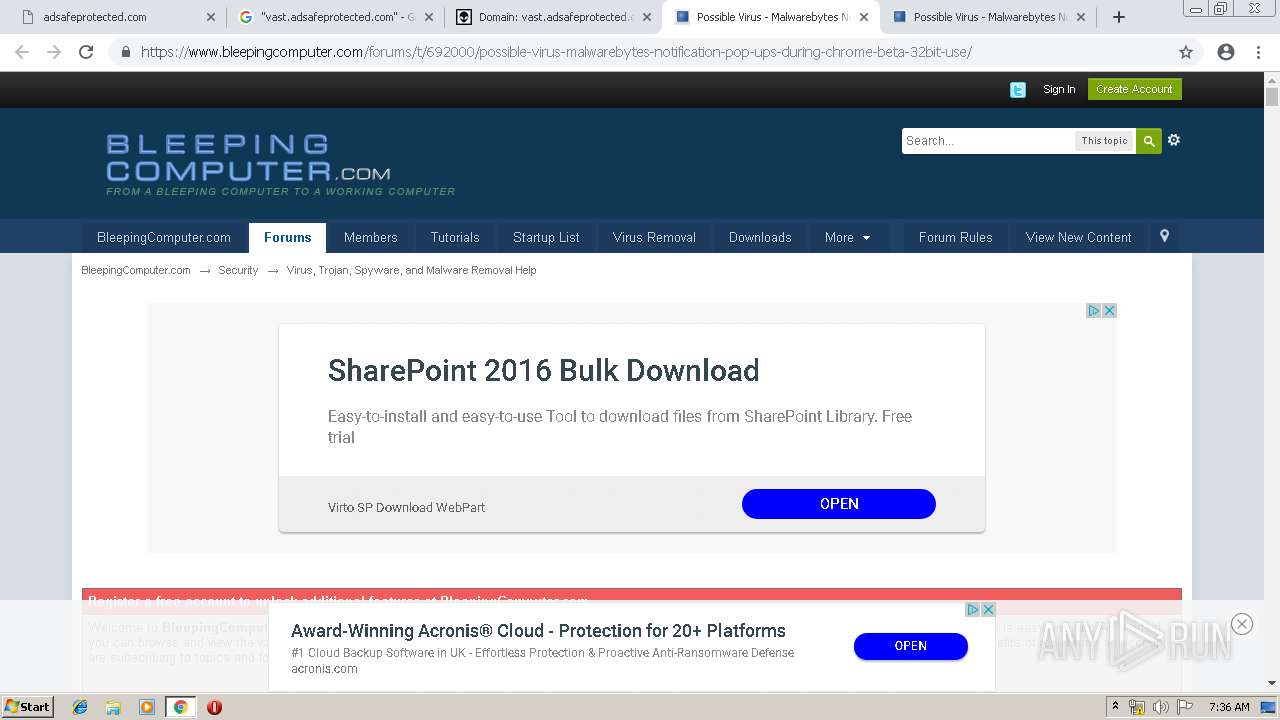Open advanced search gear icon
Image resolution: width=1280 pixels, height=720 pixels.
(x=1174, y=140)
